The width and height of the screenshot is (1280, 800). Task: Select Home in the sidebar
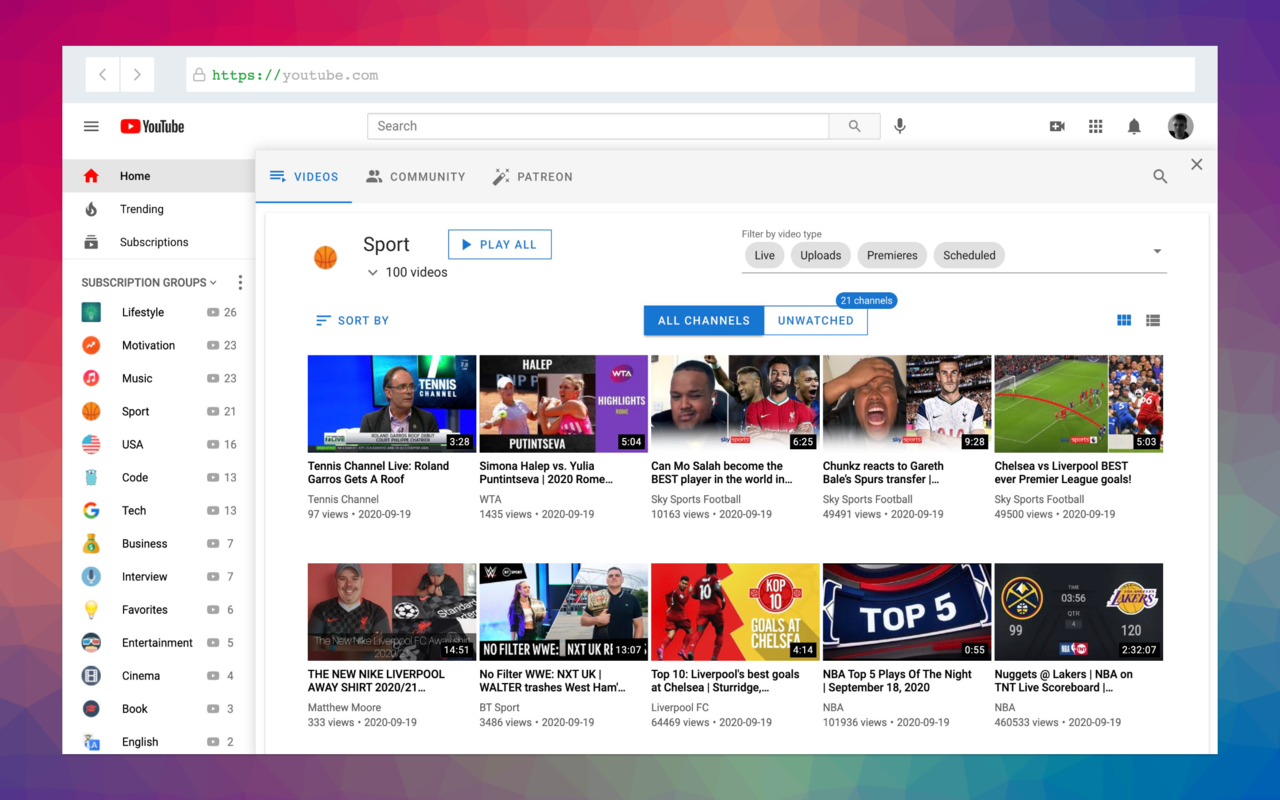(x=159, y=176)
